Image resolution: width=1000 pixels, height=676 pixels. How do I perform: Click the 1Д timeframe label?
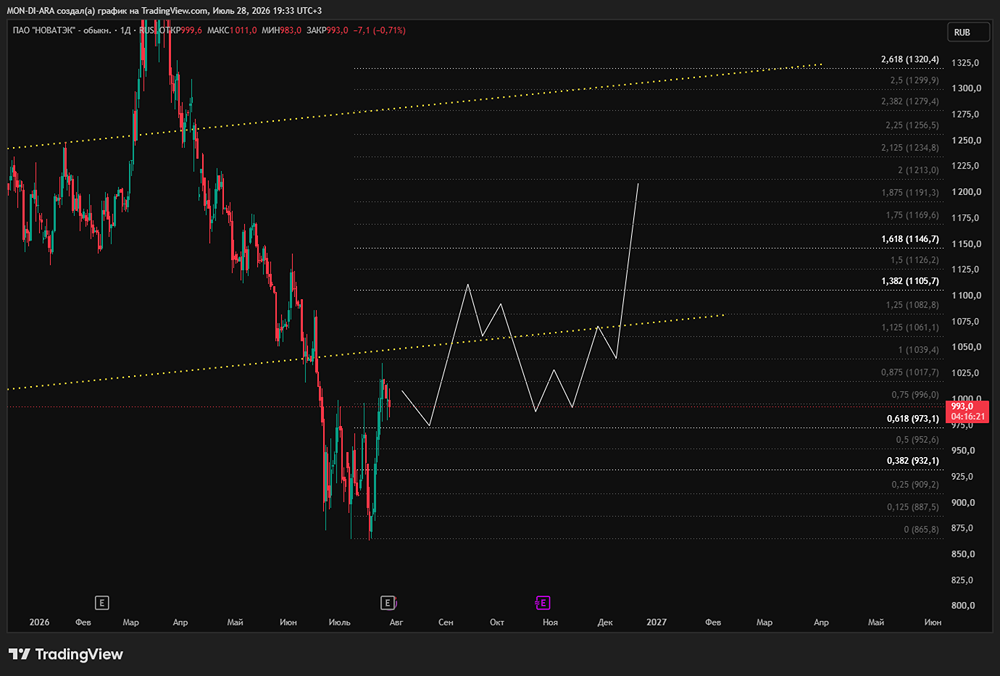click(x=125, y=30)
